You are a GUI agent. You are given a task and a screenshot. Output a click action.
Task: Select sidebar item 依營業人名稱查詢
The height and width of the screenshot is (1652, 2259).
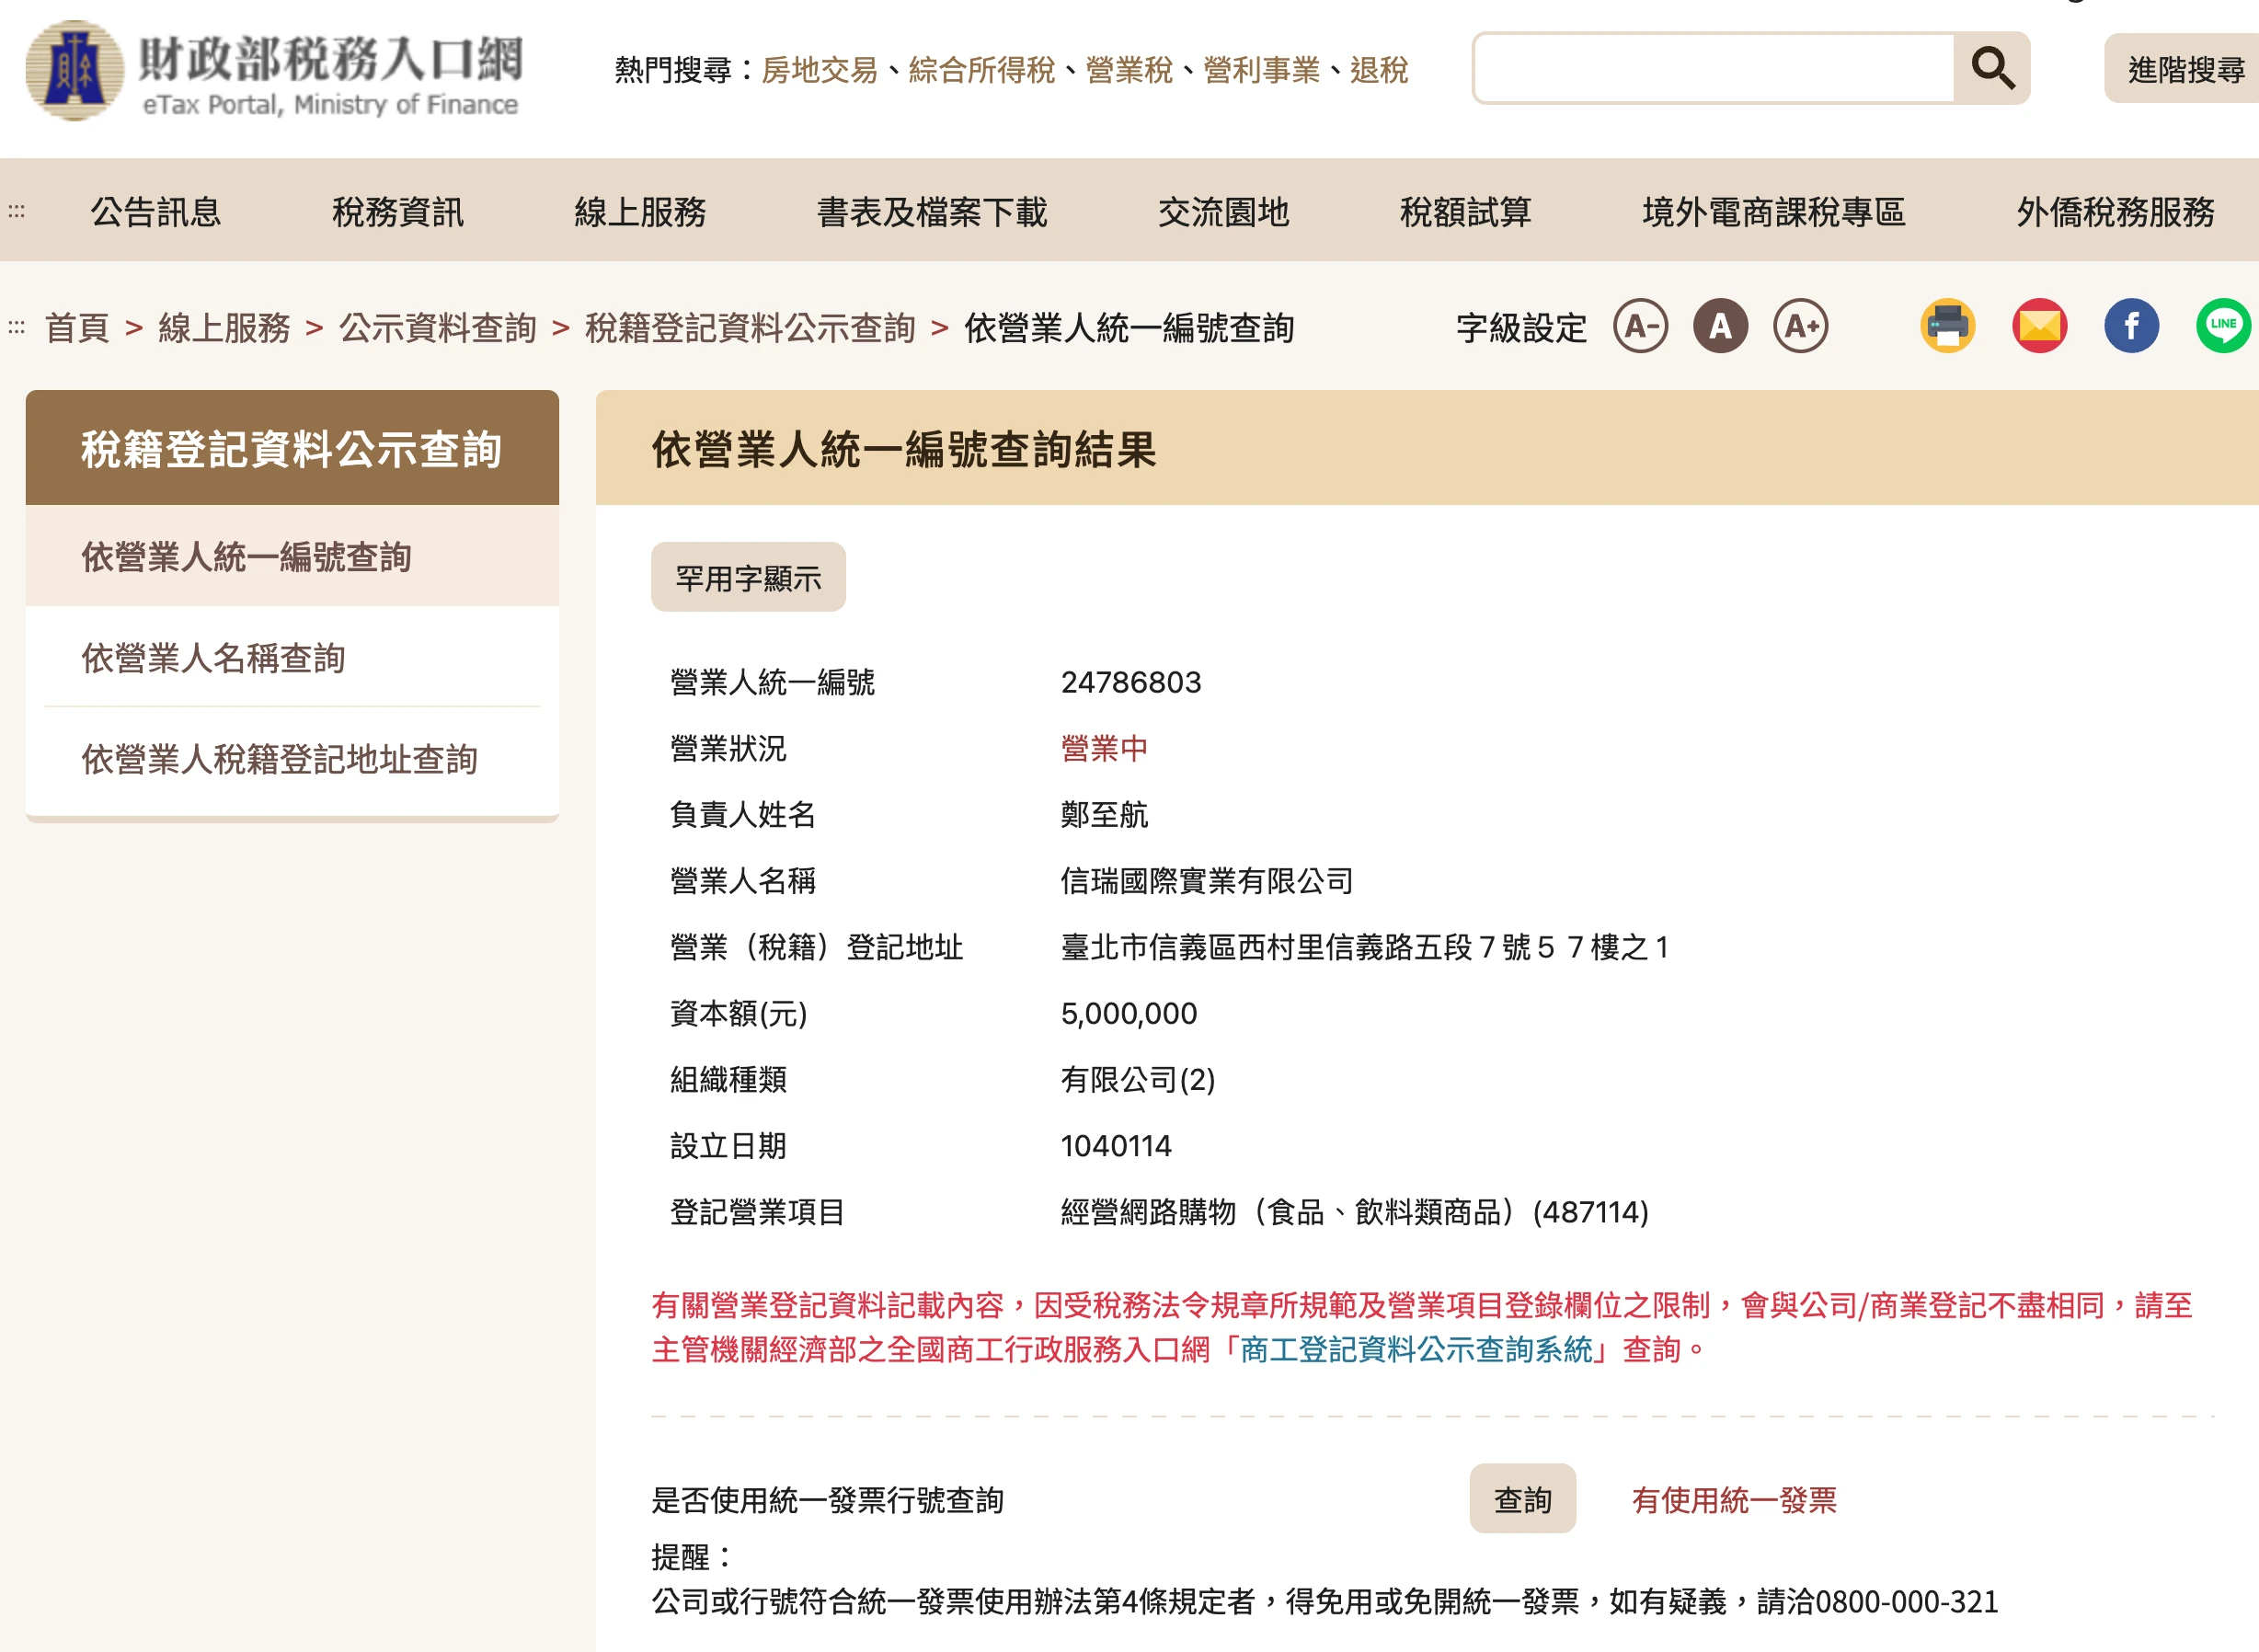(292, 657)
